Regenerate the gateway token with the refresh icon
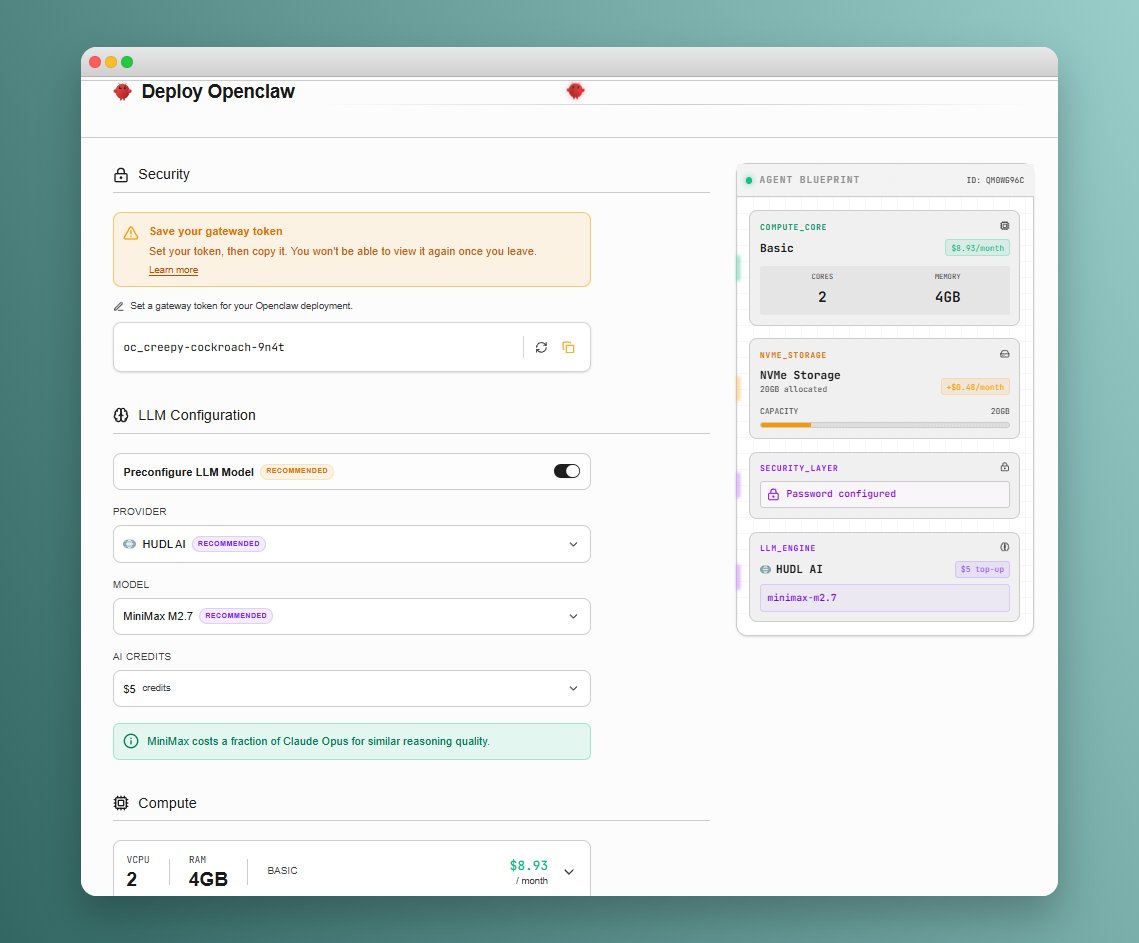Screen dimensions: 1139x943 pyautogui.click(x=541, y=347)
